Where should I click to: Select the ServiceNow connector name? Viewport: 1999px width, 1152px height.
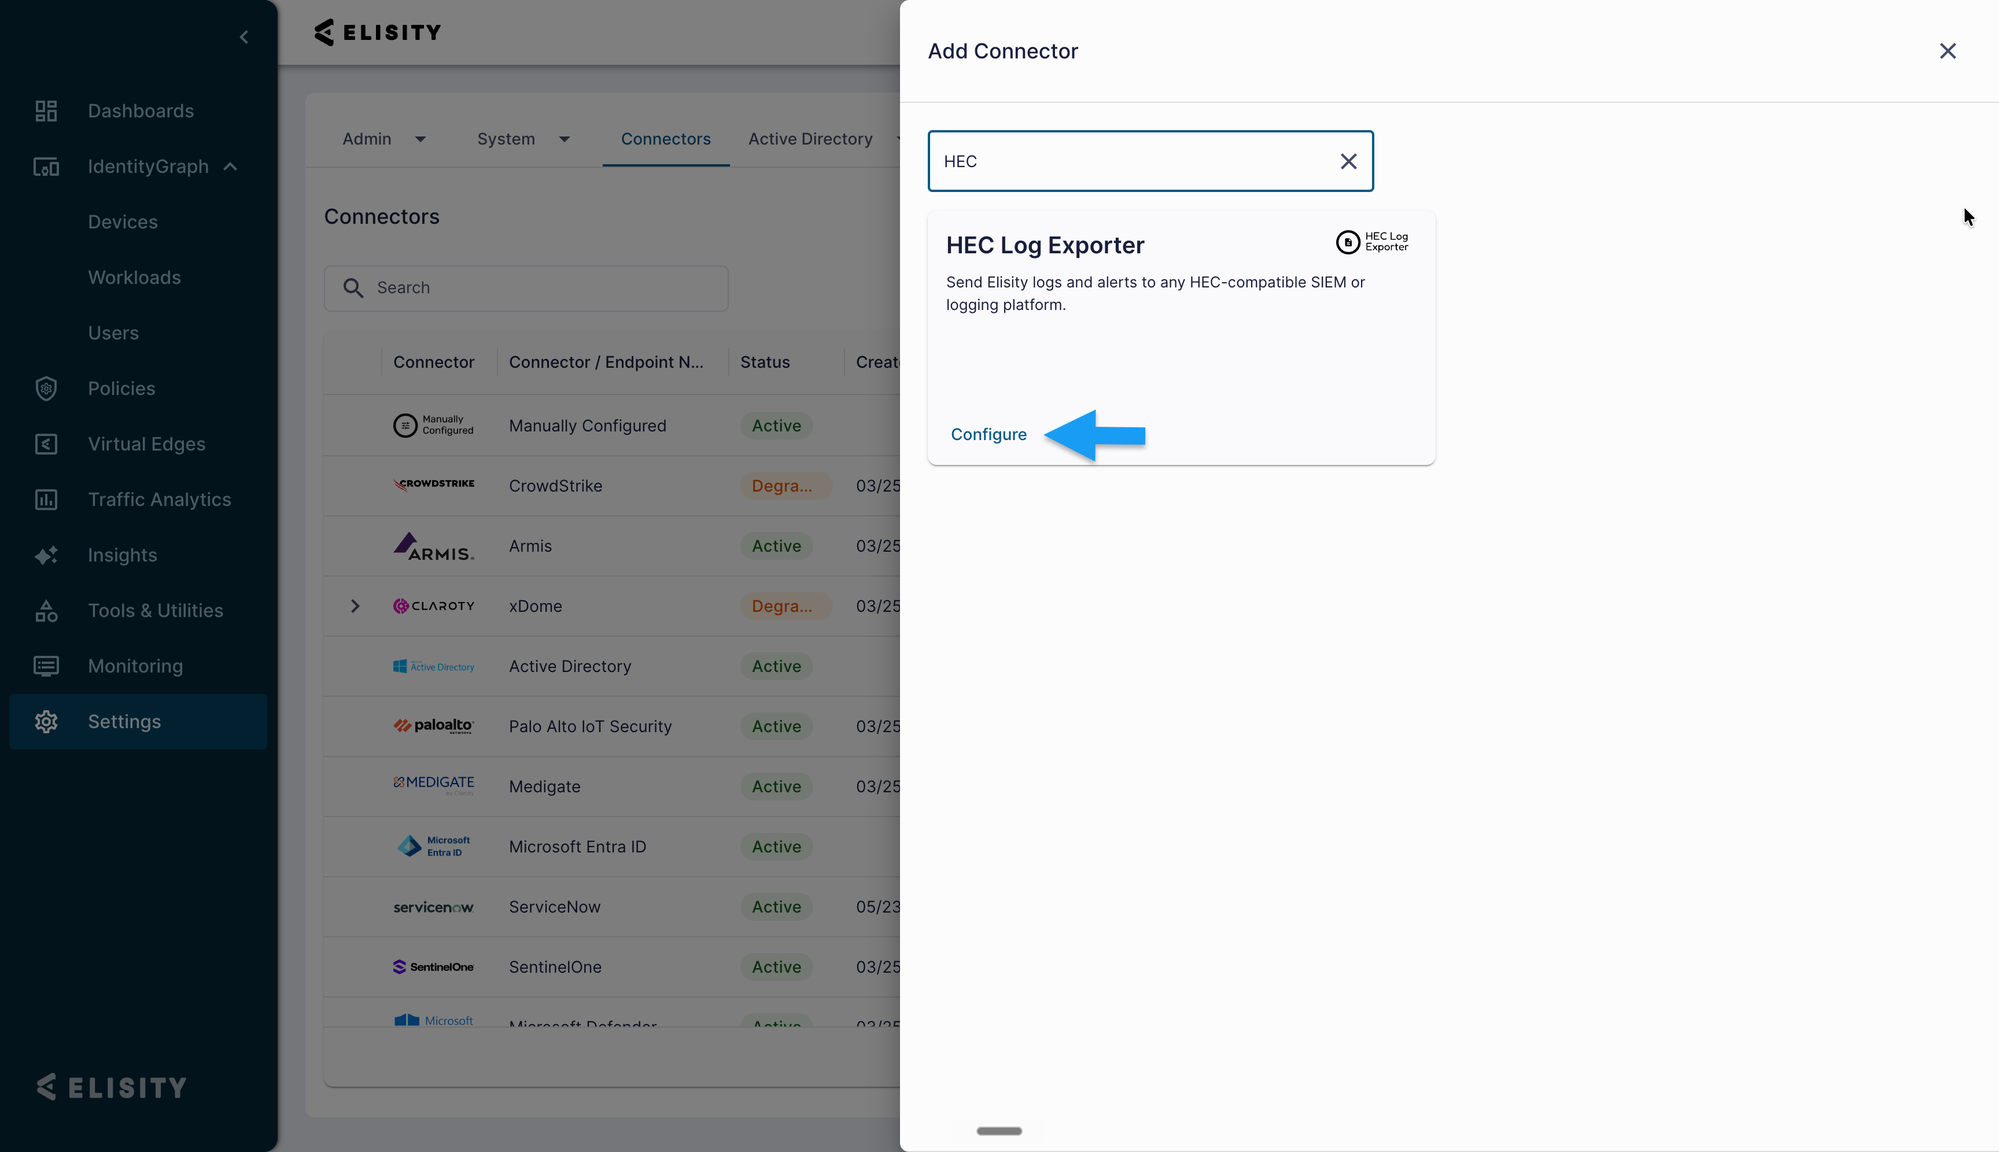coord(554,907)
